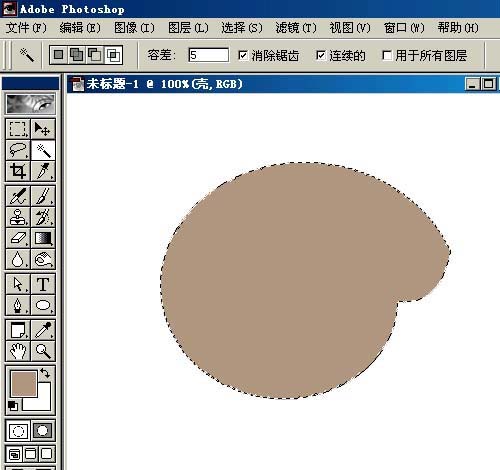Select the Clone Stamp tool

tap(18, 217)
